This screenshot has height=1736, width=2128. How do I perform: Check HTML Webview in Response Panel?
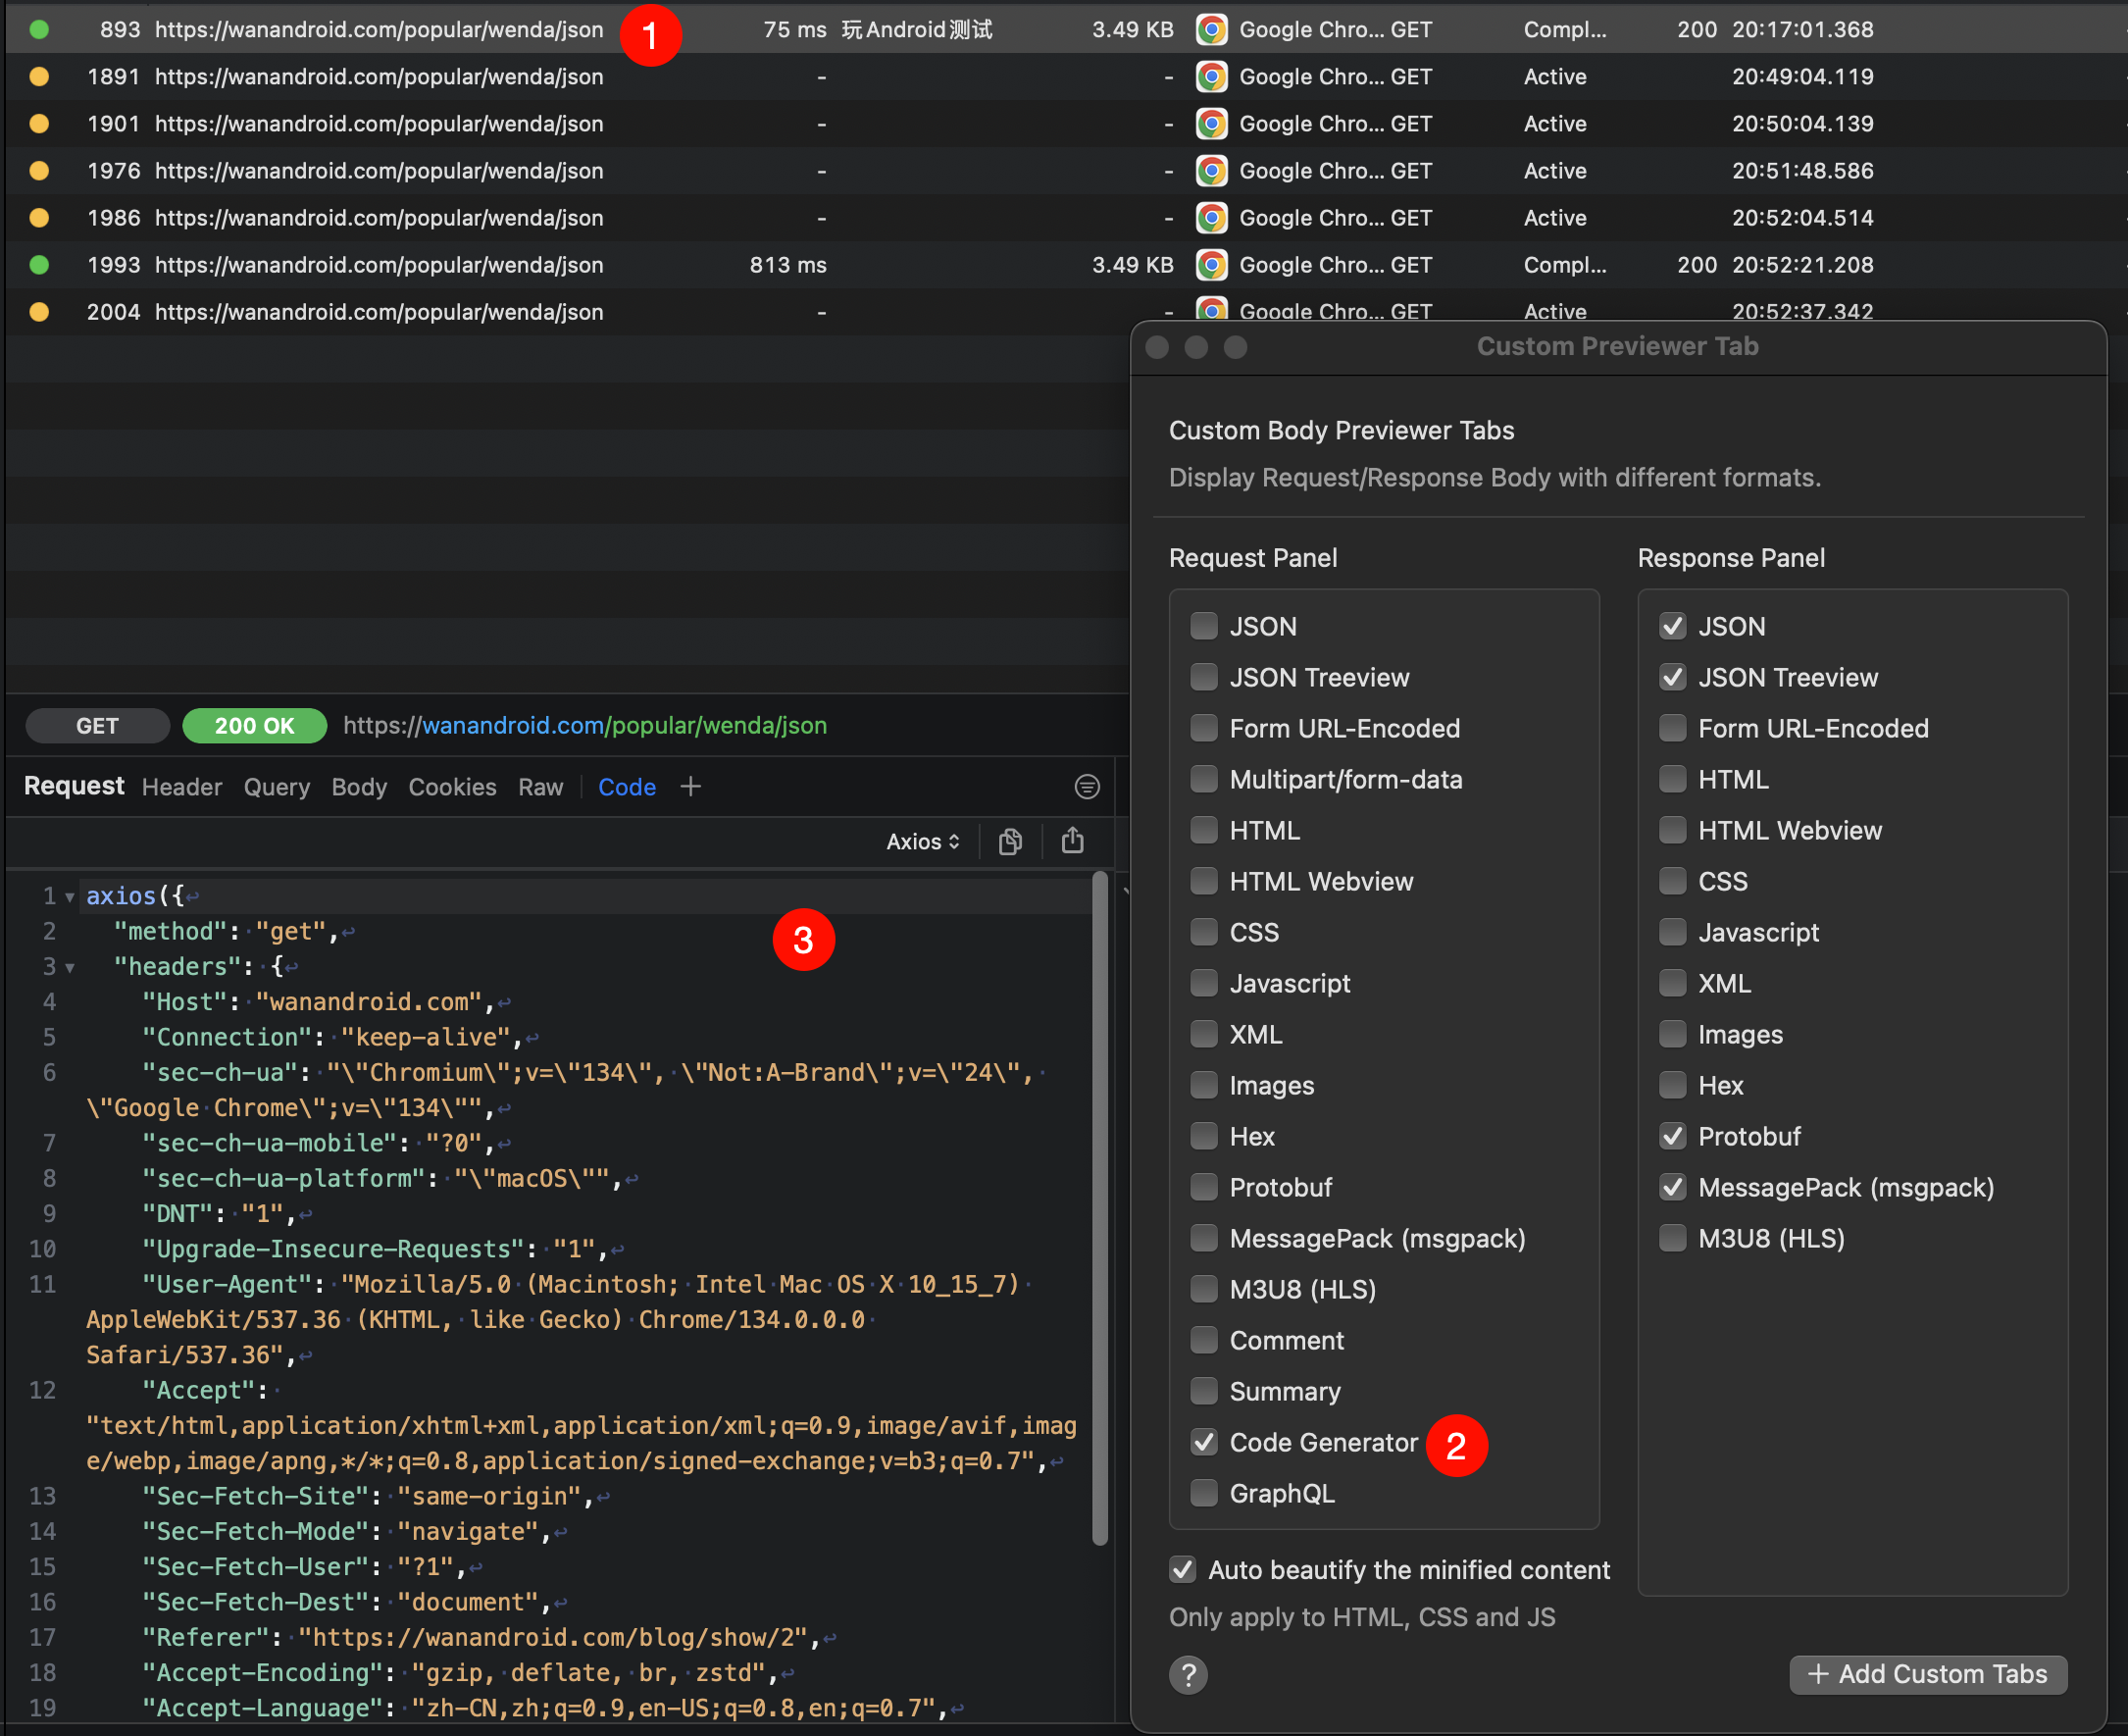click(x=1672, y=830)
